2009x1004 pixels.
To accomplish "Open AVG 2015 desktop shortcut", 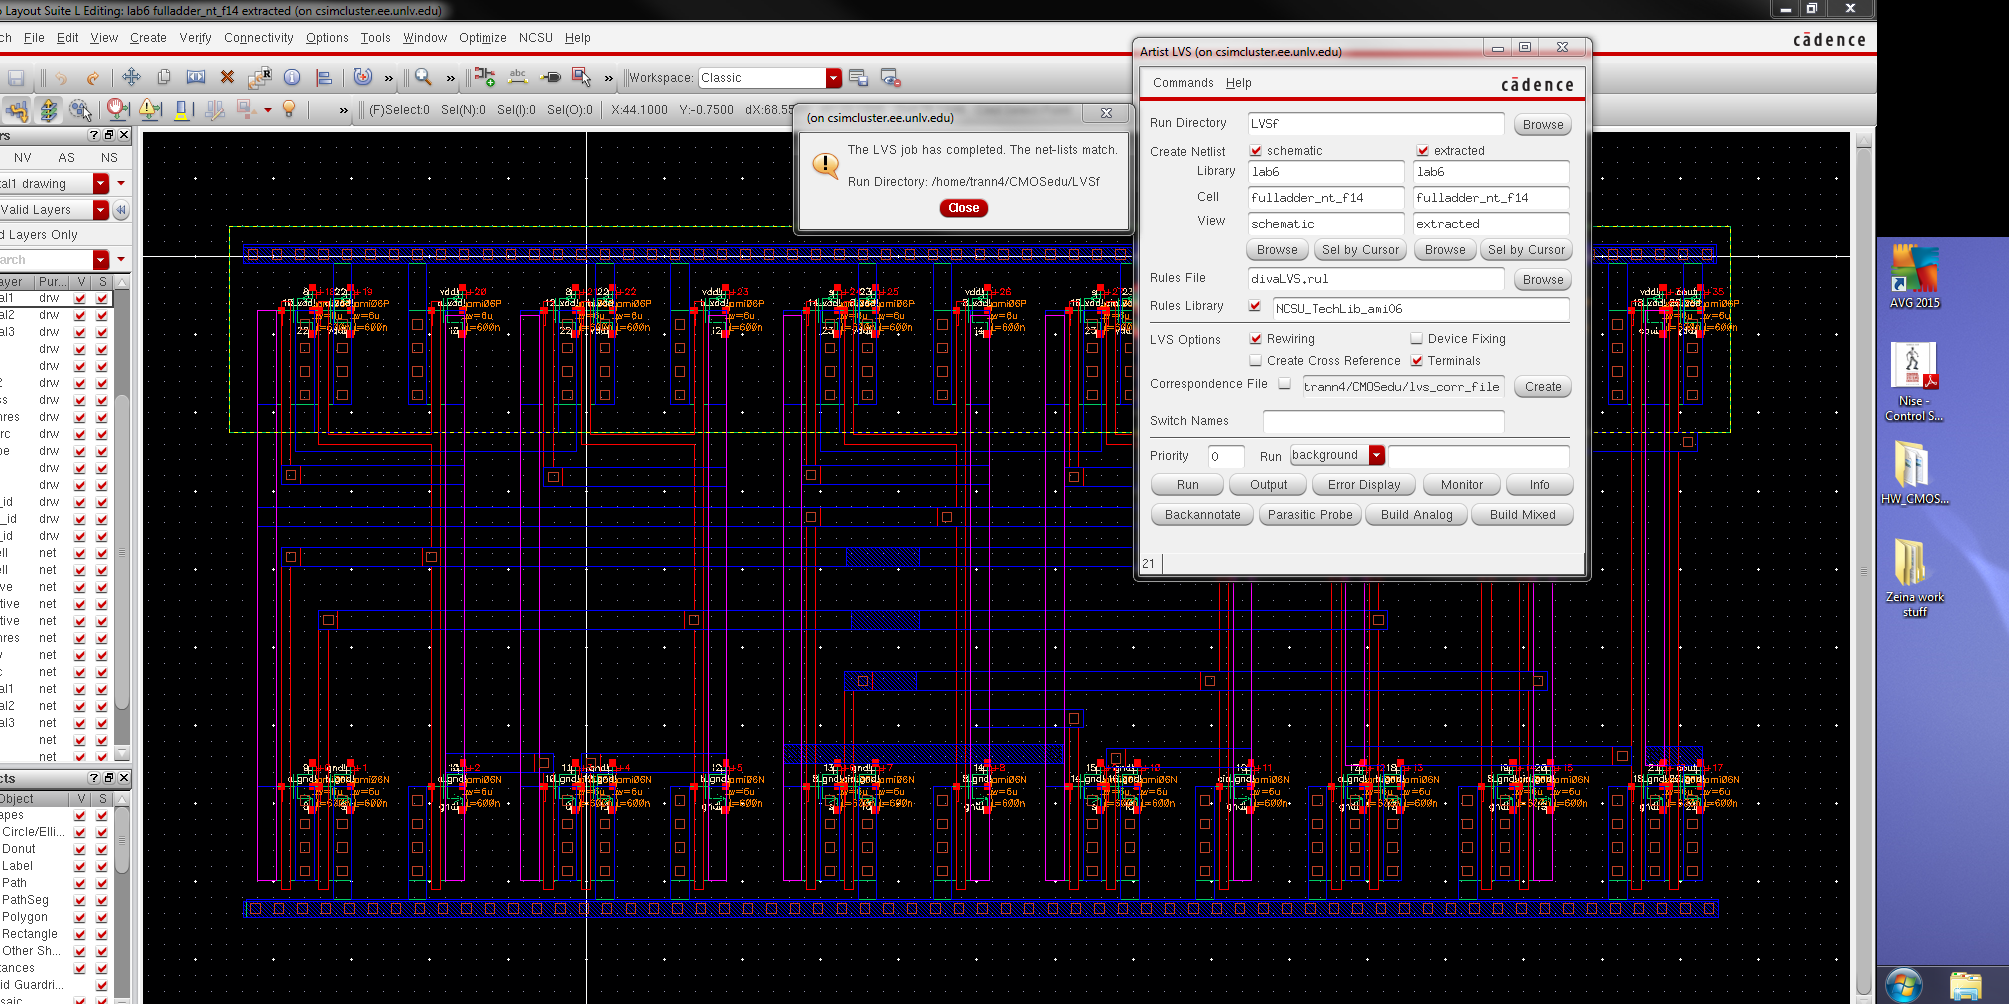I will tap(1914, 277).
